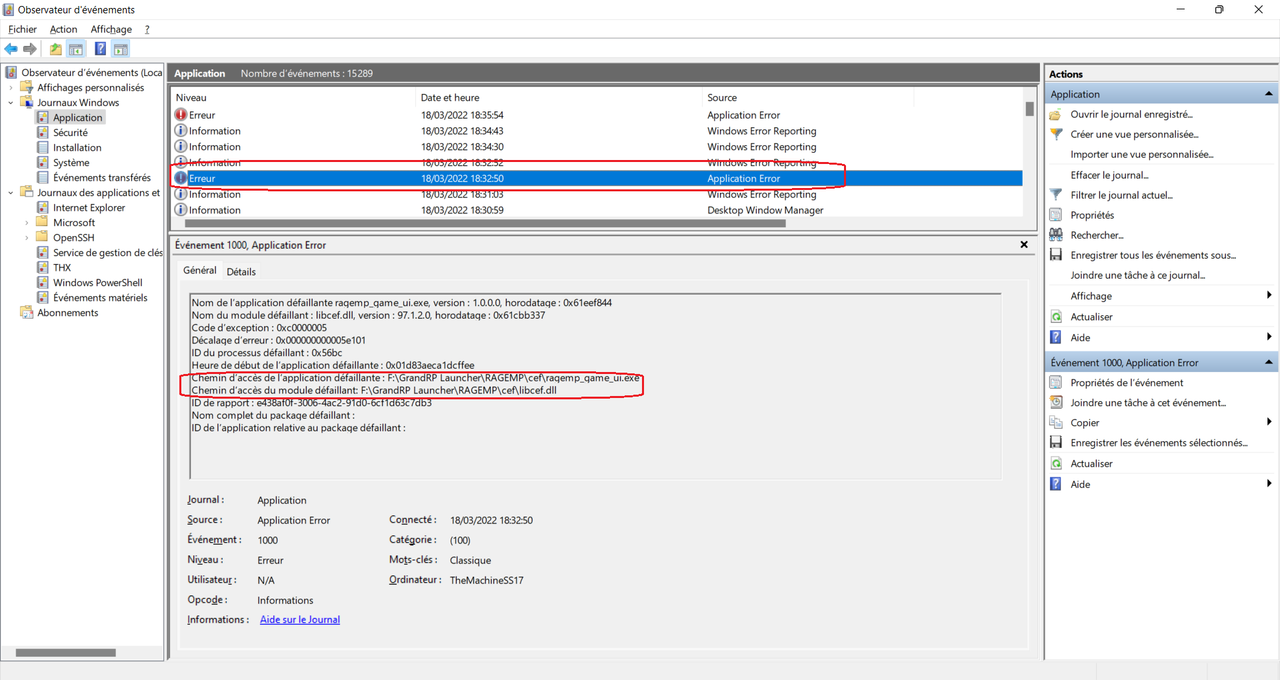Select the Information event at 18:34:43

point(597,131)
